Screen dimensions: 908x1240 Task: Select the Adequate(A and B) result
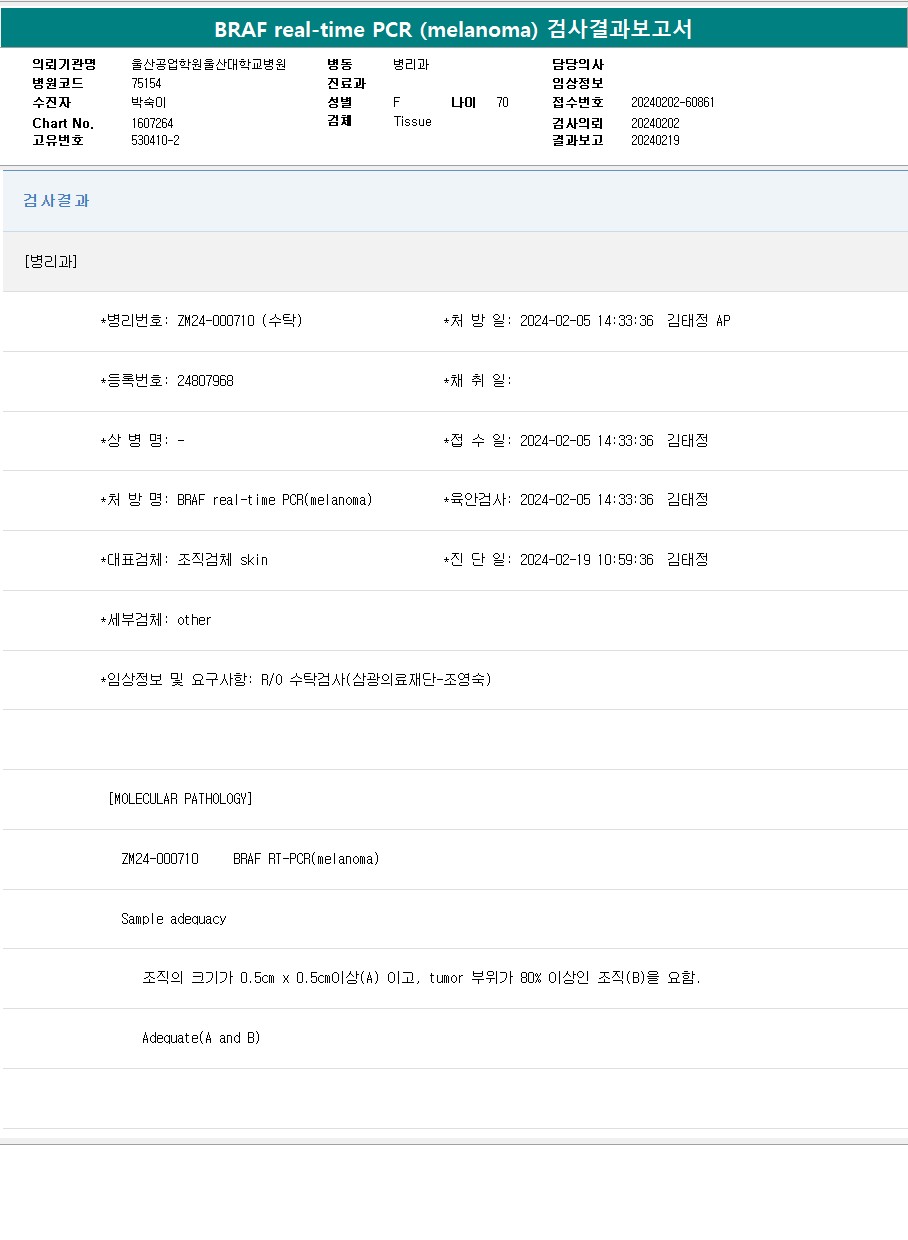[x=201, y=1038]
